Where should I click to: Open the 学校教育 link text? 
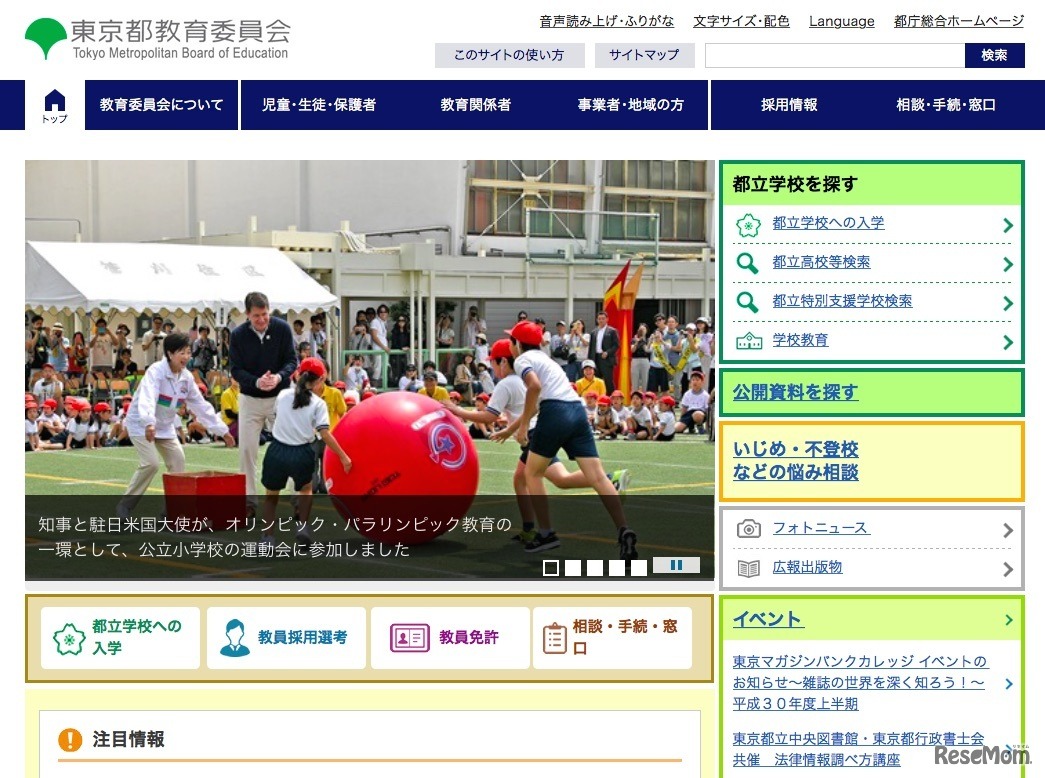coord(800,341)
